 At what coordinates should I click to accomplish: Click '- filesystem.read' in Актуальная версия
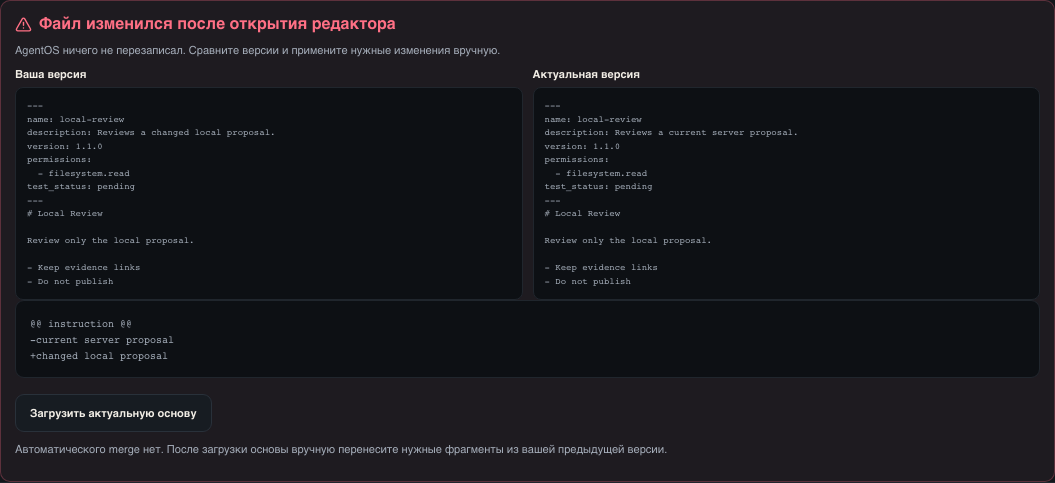point(601,173)
